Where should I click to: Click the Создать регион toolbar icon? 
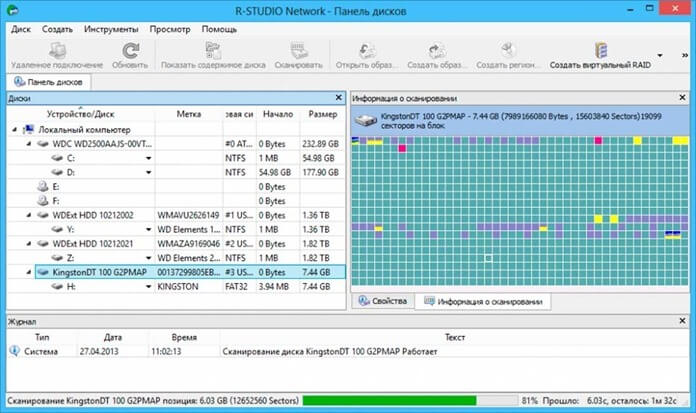507,50
